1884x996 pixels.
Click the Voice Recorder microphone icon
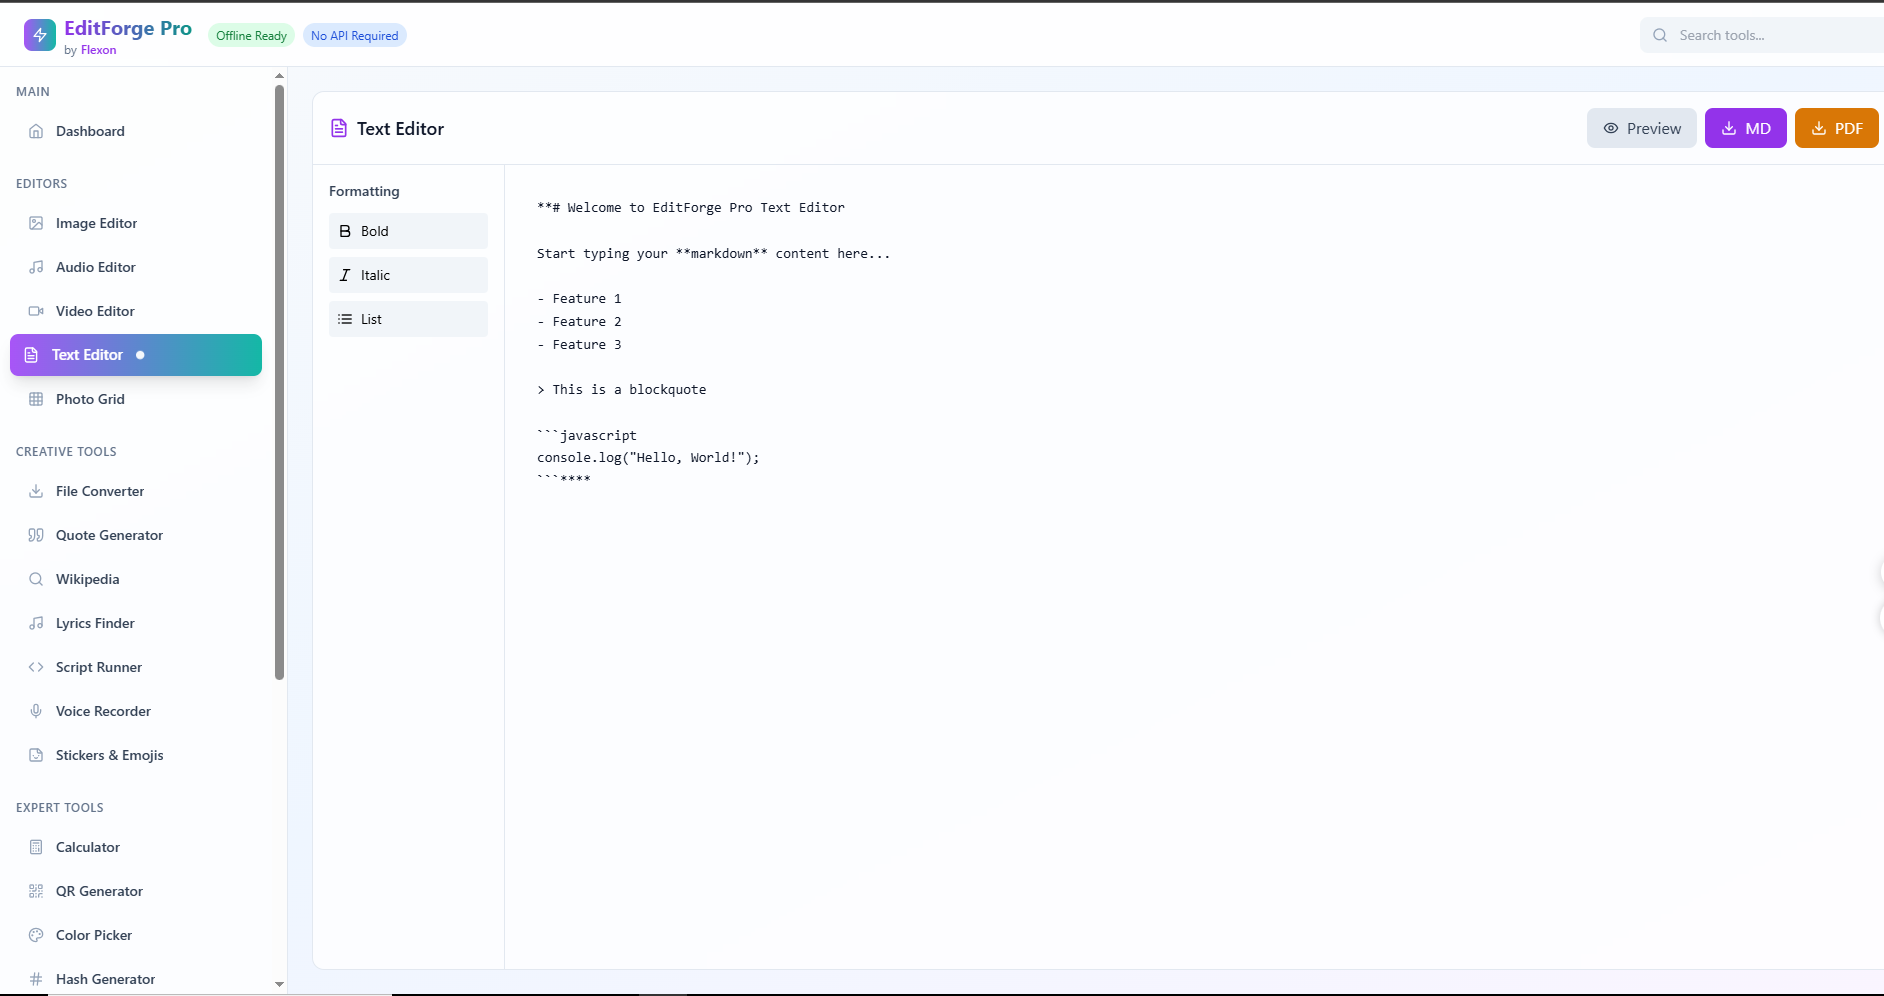(x=36, y=711)
